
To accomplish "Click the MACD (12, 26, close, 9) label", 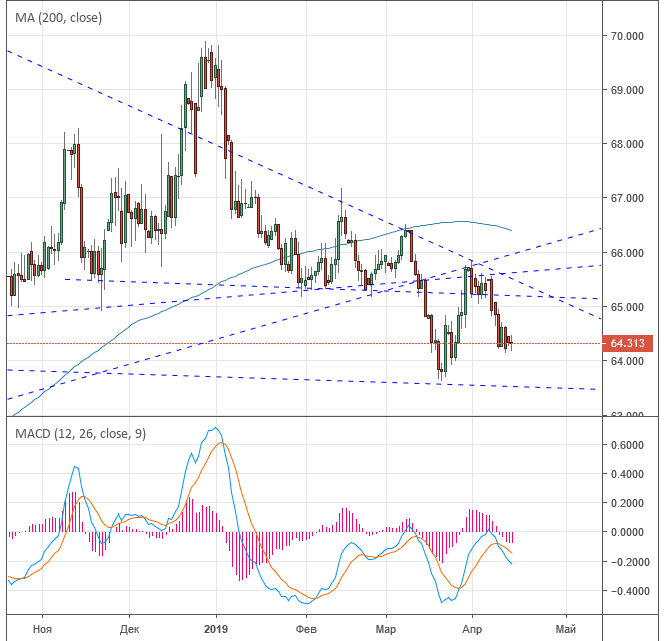I will [81, 434].
